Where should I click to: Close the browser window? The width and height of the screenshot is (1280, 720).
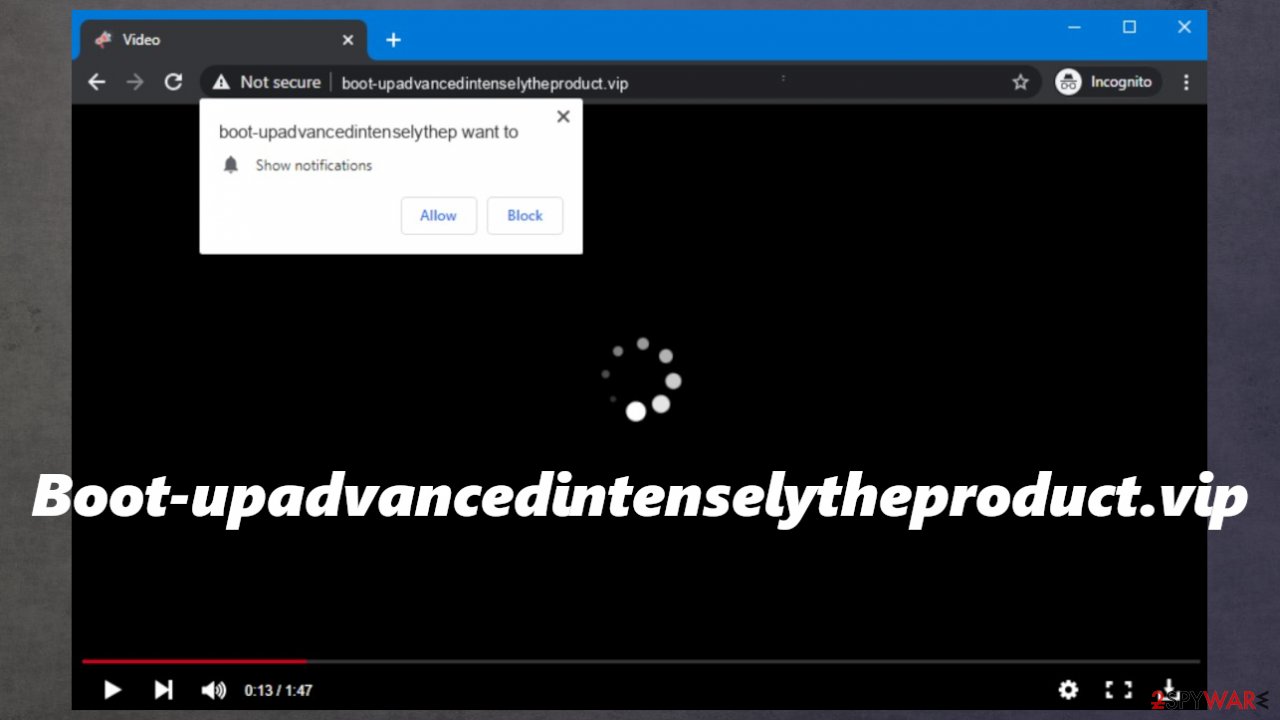(1184, 28)
